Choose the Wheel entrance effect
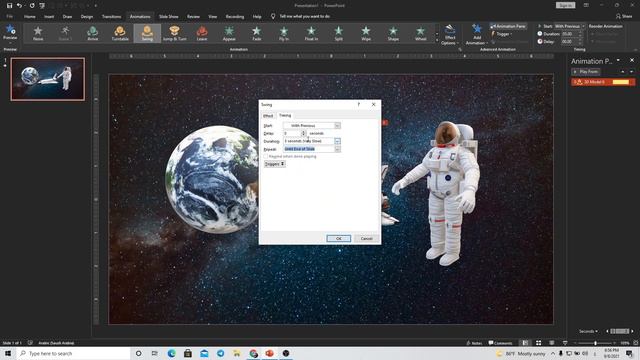The height and width of the screenshot is (360, 640). 421,33
